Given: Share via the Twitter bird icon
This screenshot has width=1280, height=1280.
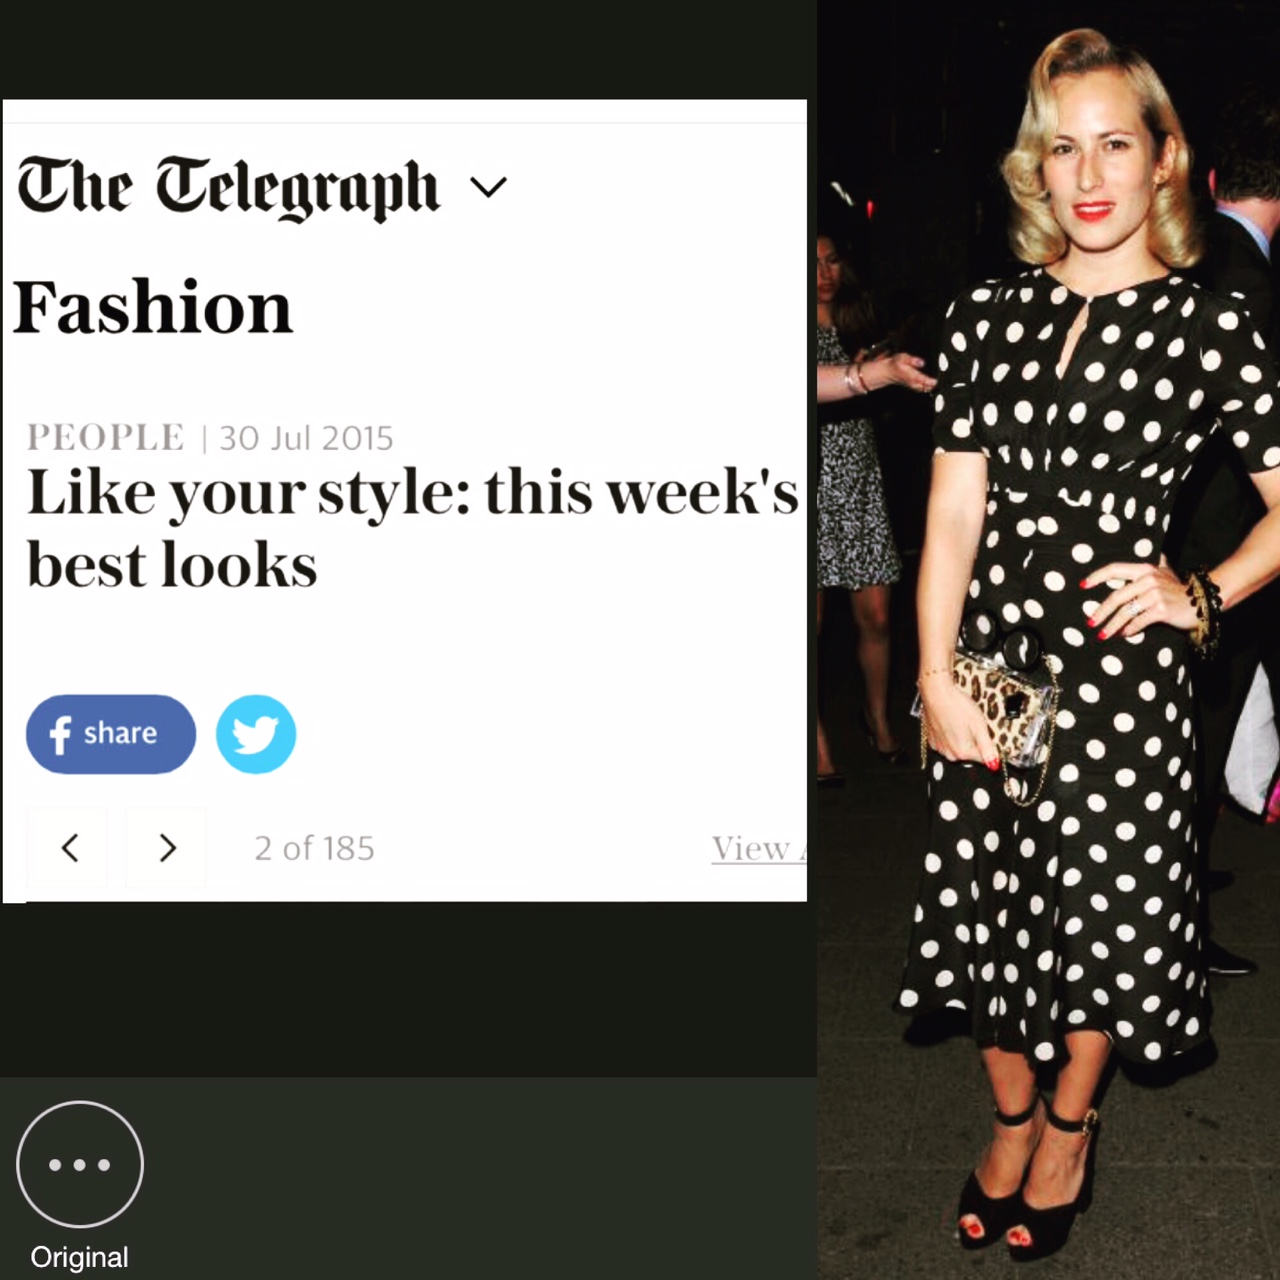Looking at the screenshot, I should [256, 734].
